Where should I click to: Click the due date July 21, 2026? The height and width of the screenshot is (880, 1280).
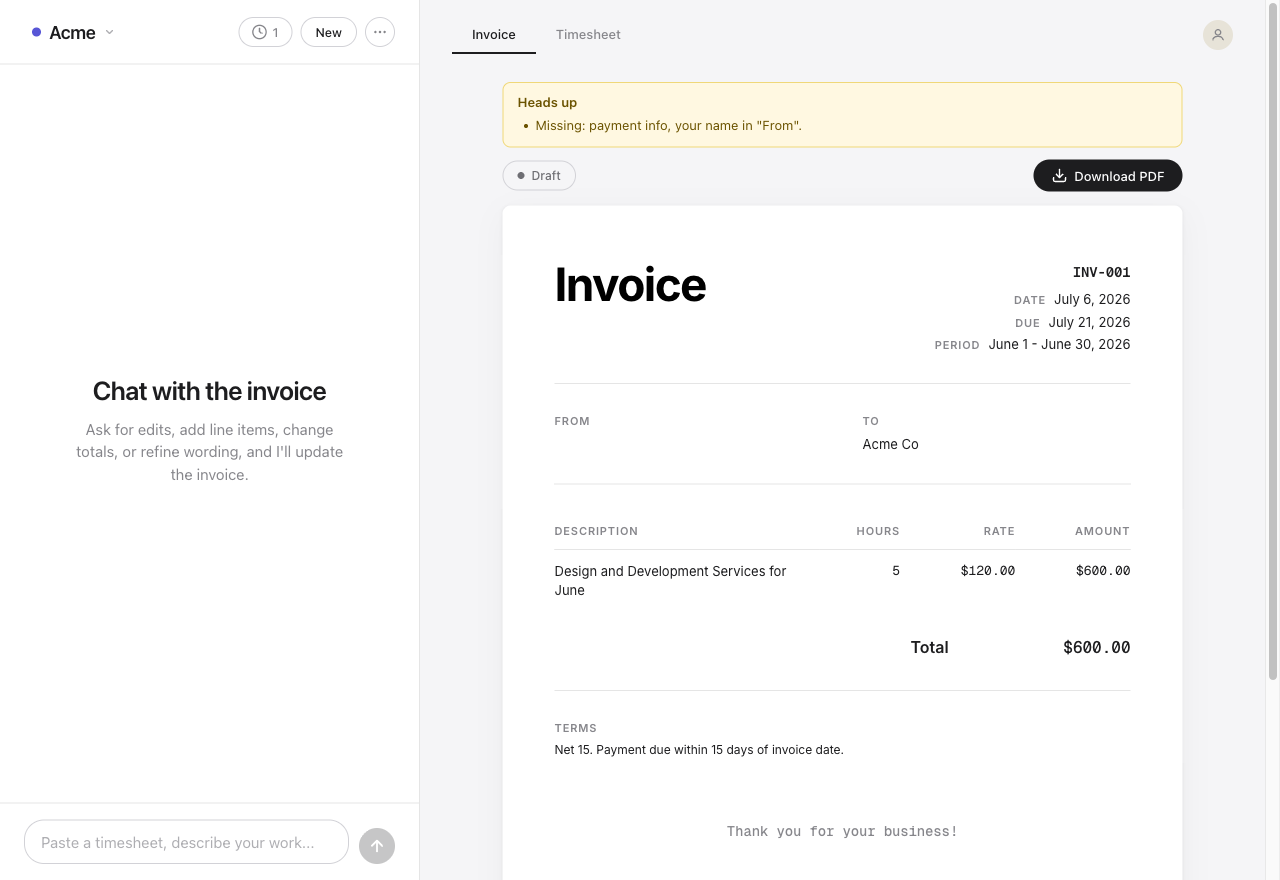click(x=1089, y=322)
